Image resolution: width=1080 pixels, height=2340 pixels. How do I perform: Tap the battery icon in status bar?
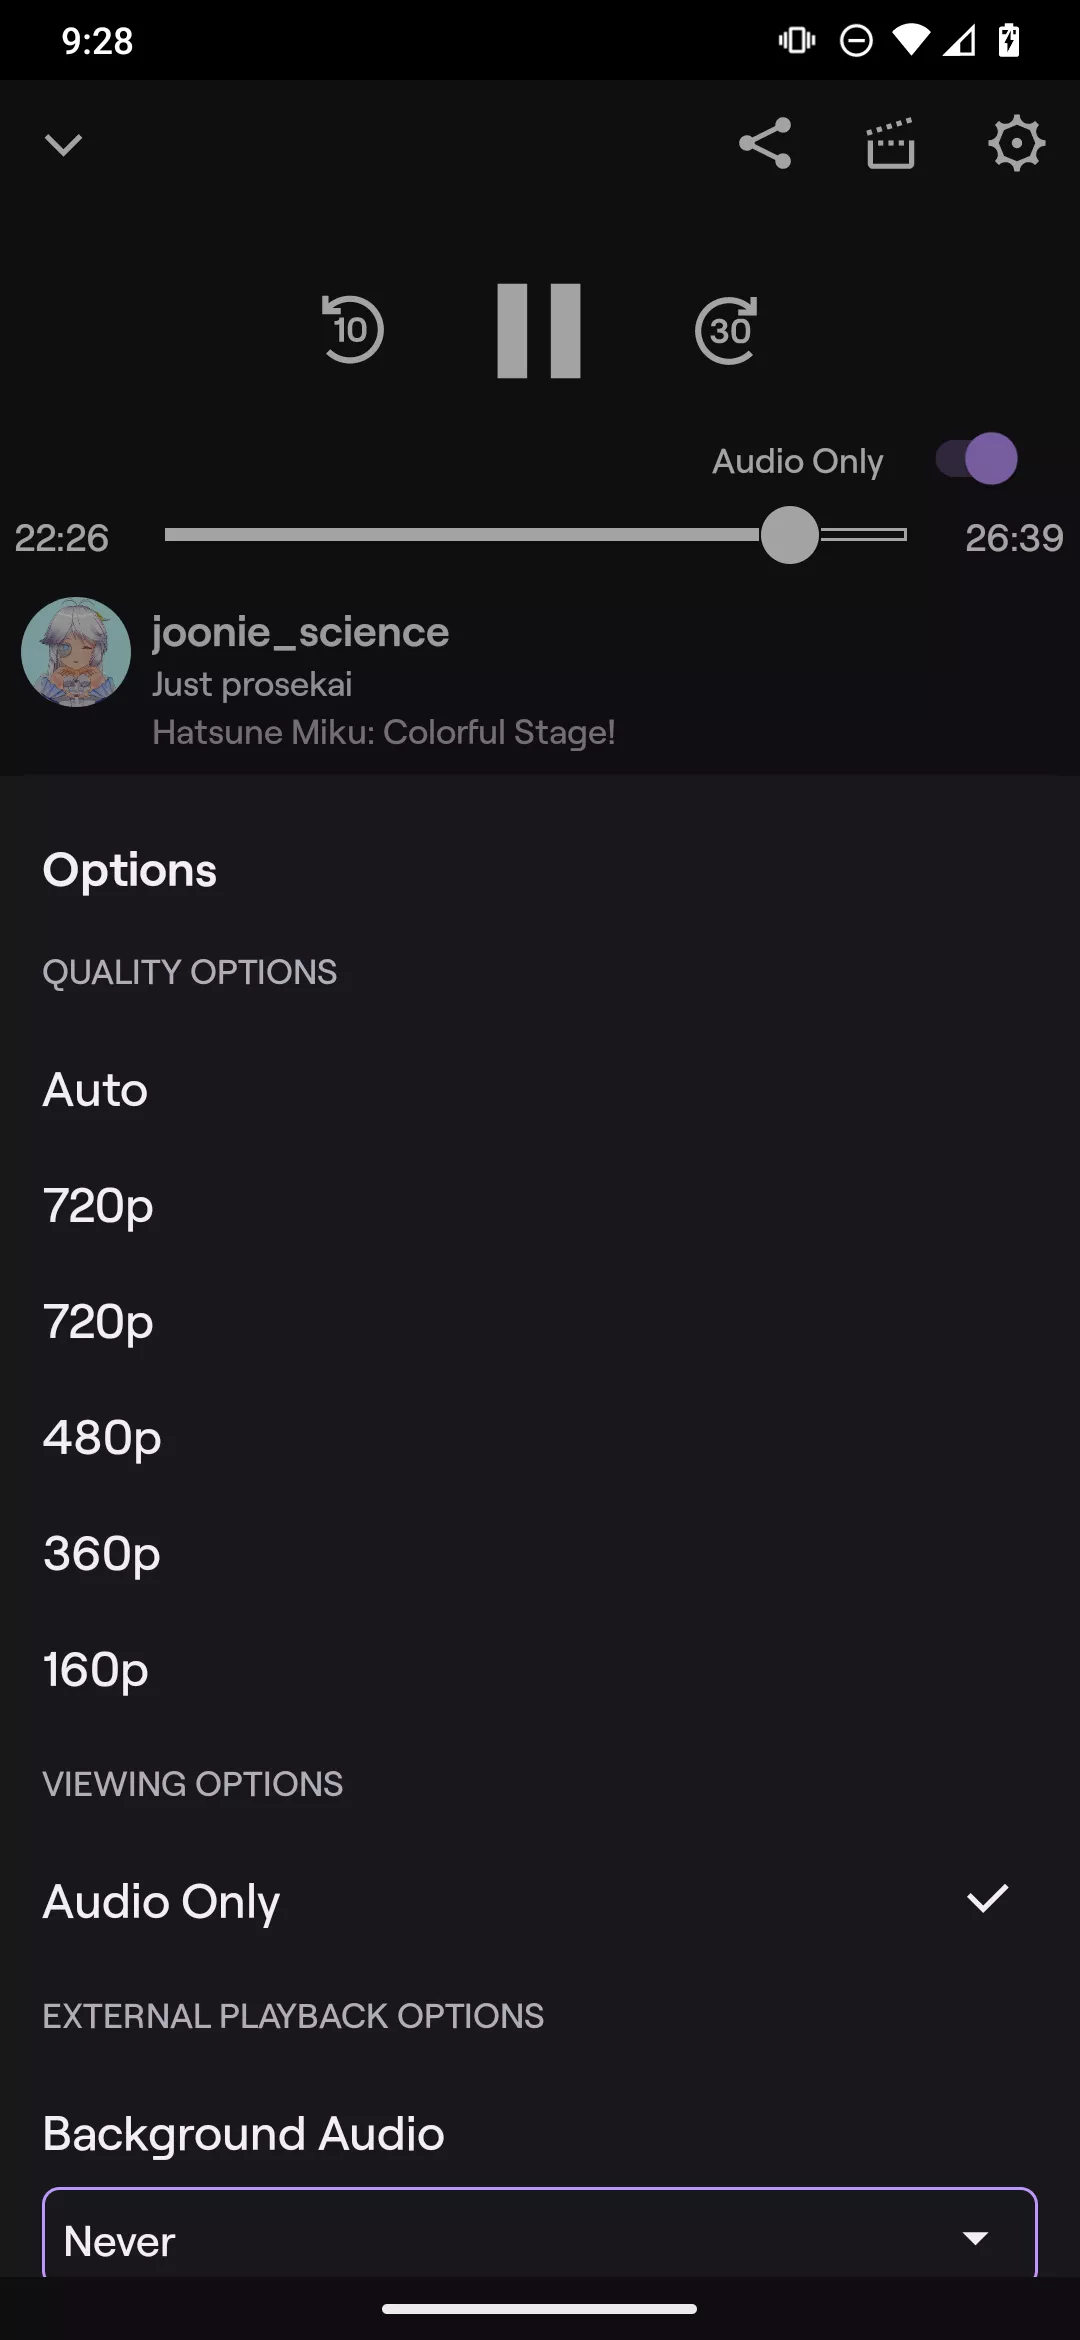(x=1009, y=41)
